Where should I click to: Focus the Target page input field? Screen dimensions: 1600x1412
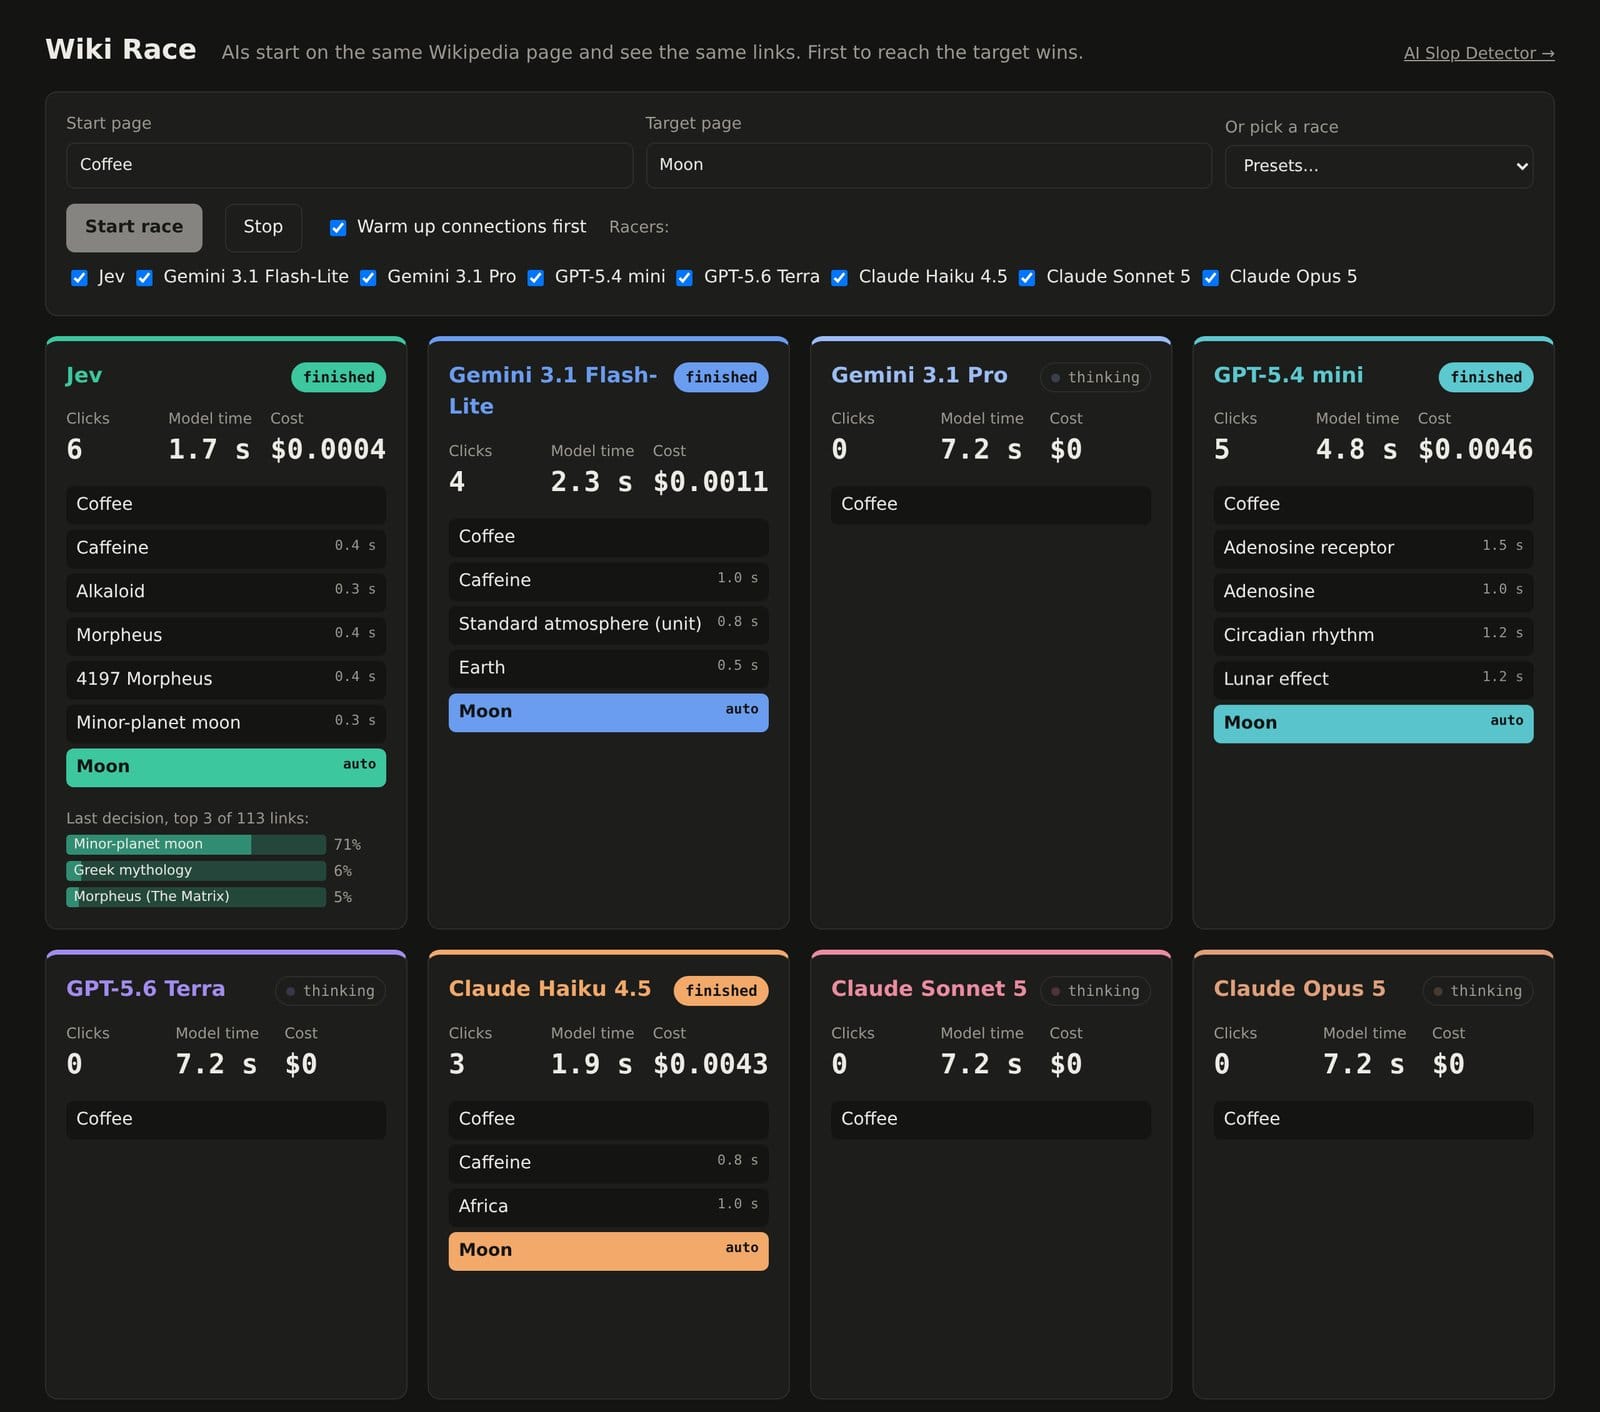click(x=929, y=165)
